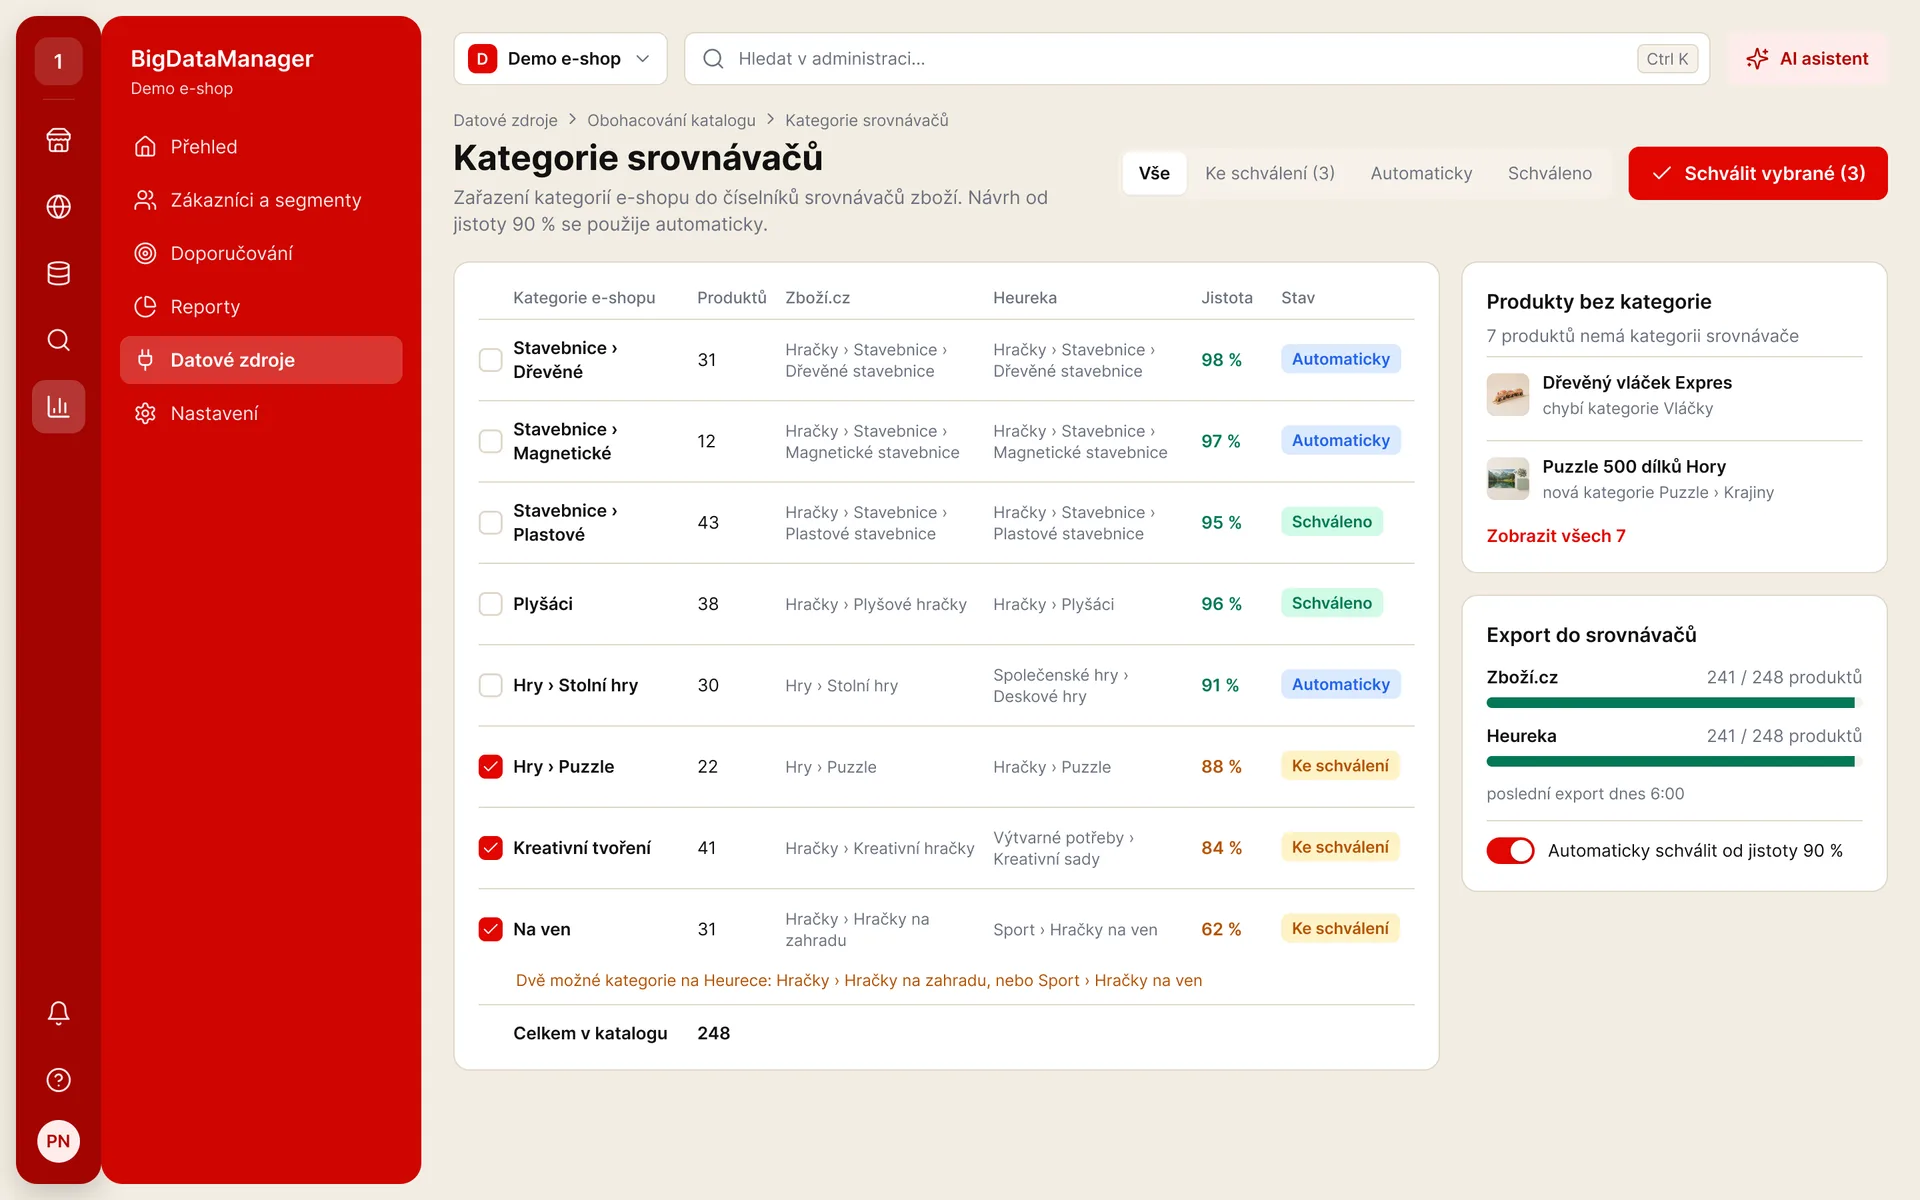Open Doporučování in the sidebar
1920x1200 pixels.
coord(260,253)
